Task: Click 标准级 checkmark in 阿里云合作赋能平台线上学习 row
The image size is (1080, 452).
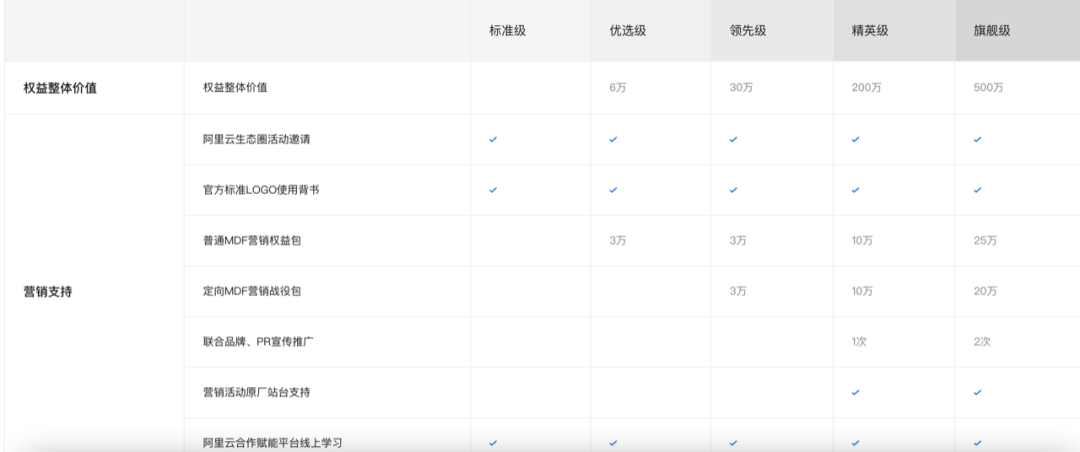Action: (x=493, y=442)
